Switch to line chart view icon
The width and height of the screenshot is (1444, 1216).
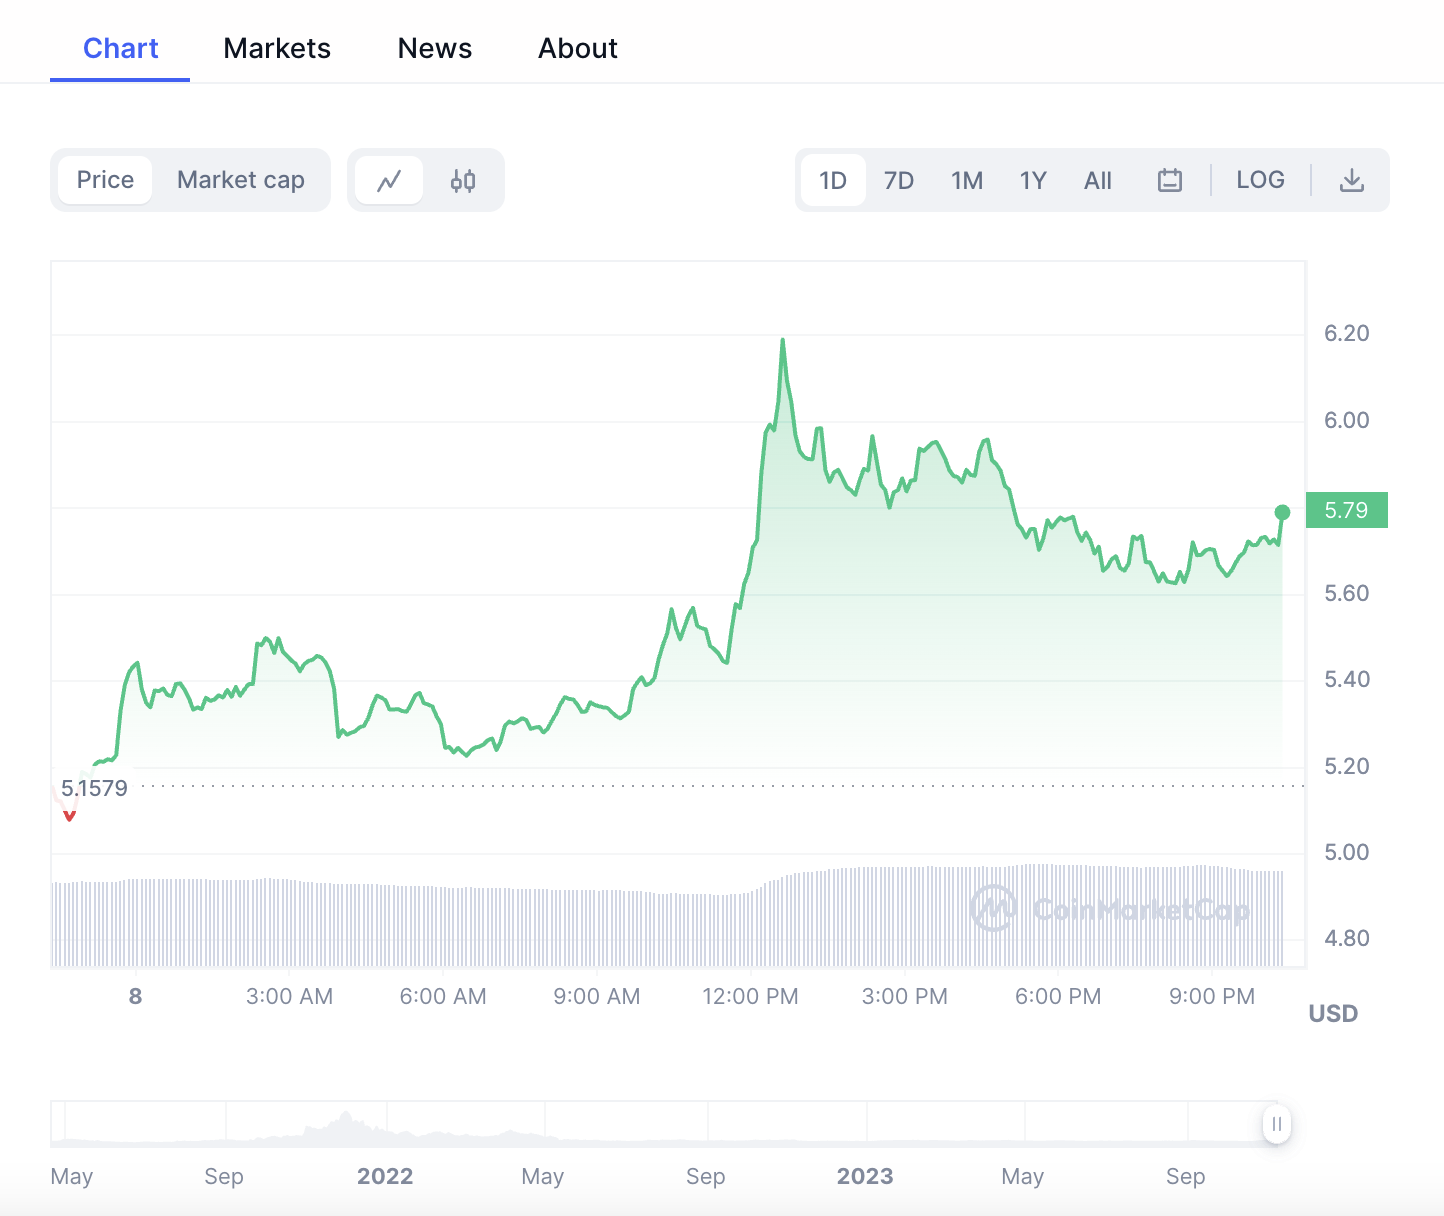[x=389, y=181]
